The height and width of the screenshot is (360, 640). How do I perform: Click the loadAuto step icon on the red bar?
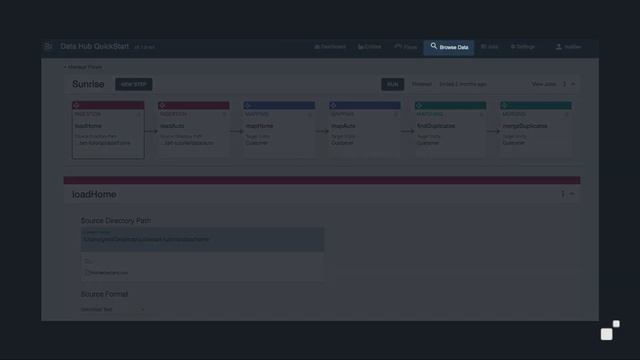[162, 105]
